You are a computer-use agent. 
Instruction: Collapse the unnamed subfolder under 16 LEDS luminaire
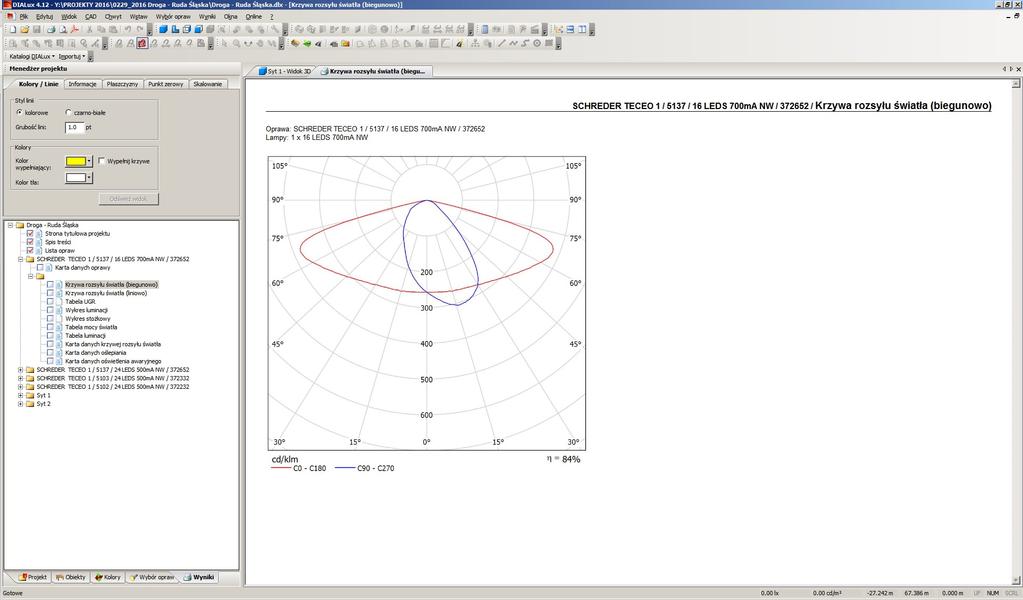click(30, 276)
